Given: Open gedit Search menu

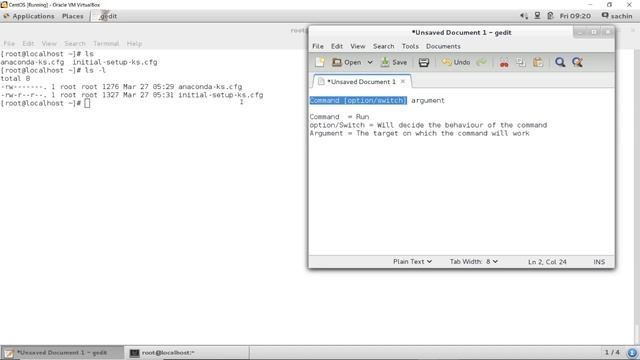Looking at the screenshot, I should pyautogui.click(x=383, y=46).
